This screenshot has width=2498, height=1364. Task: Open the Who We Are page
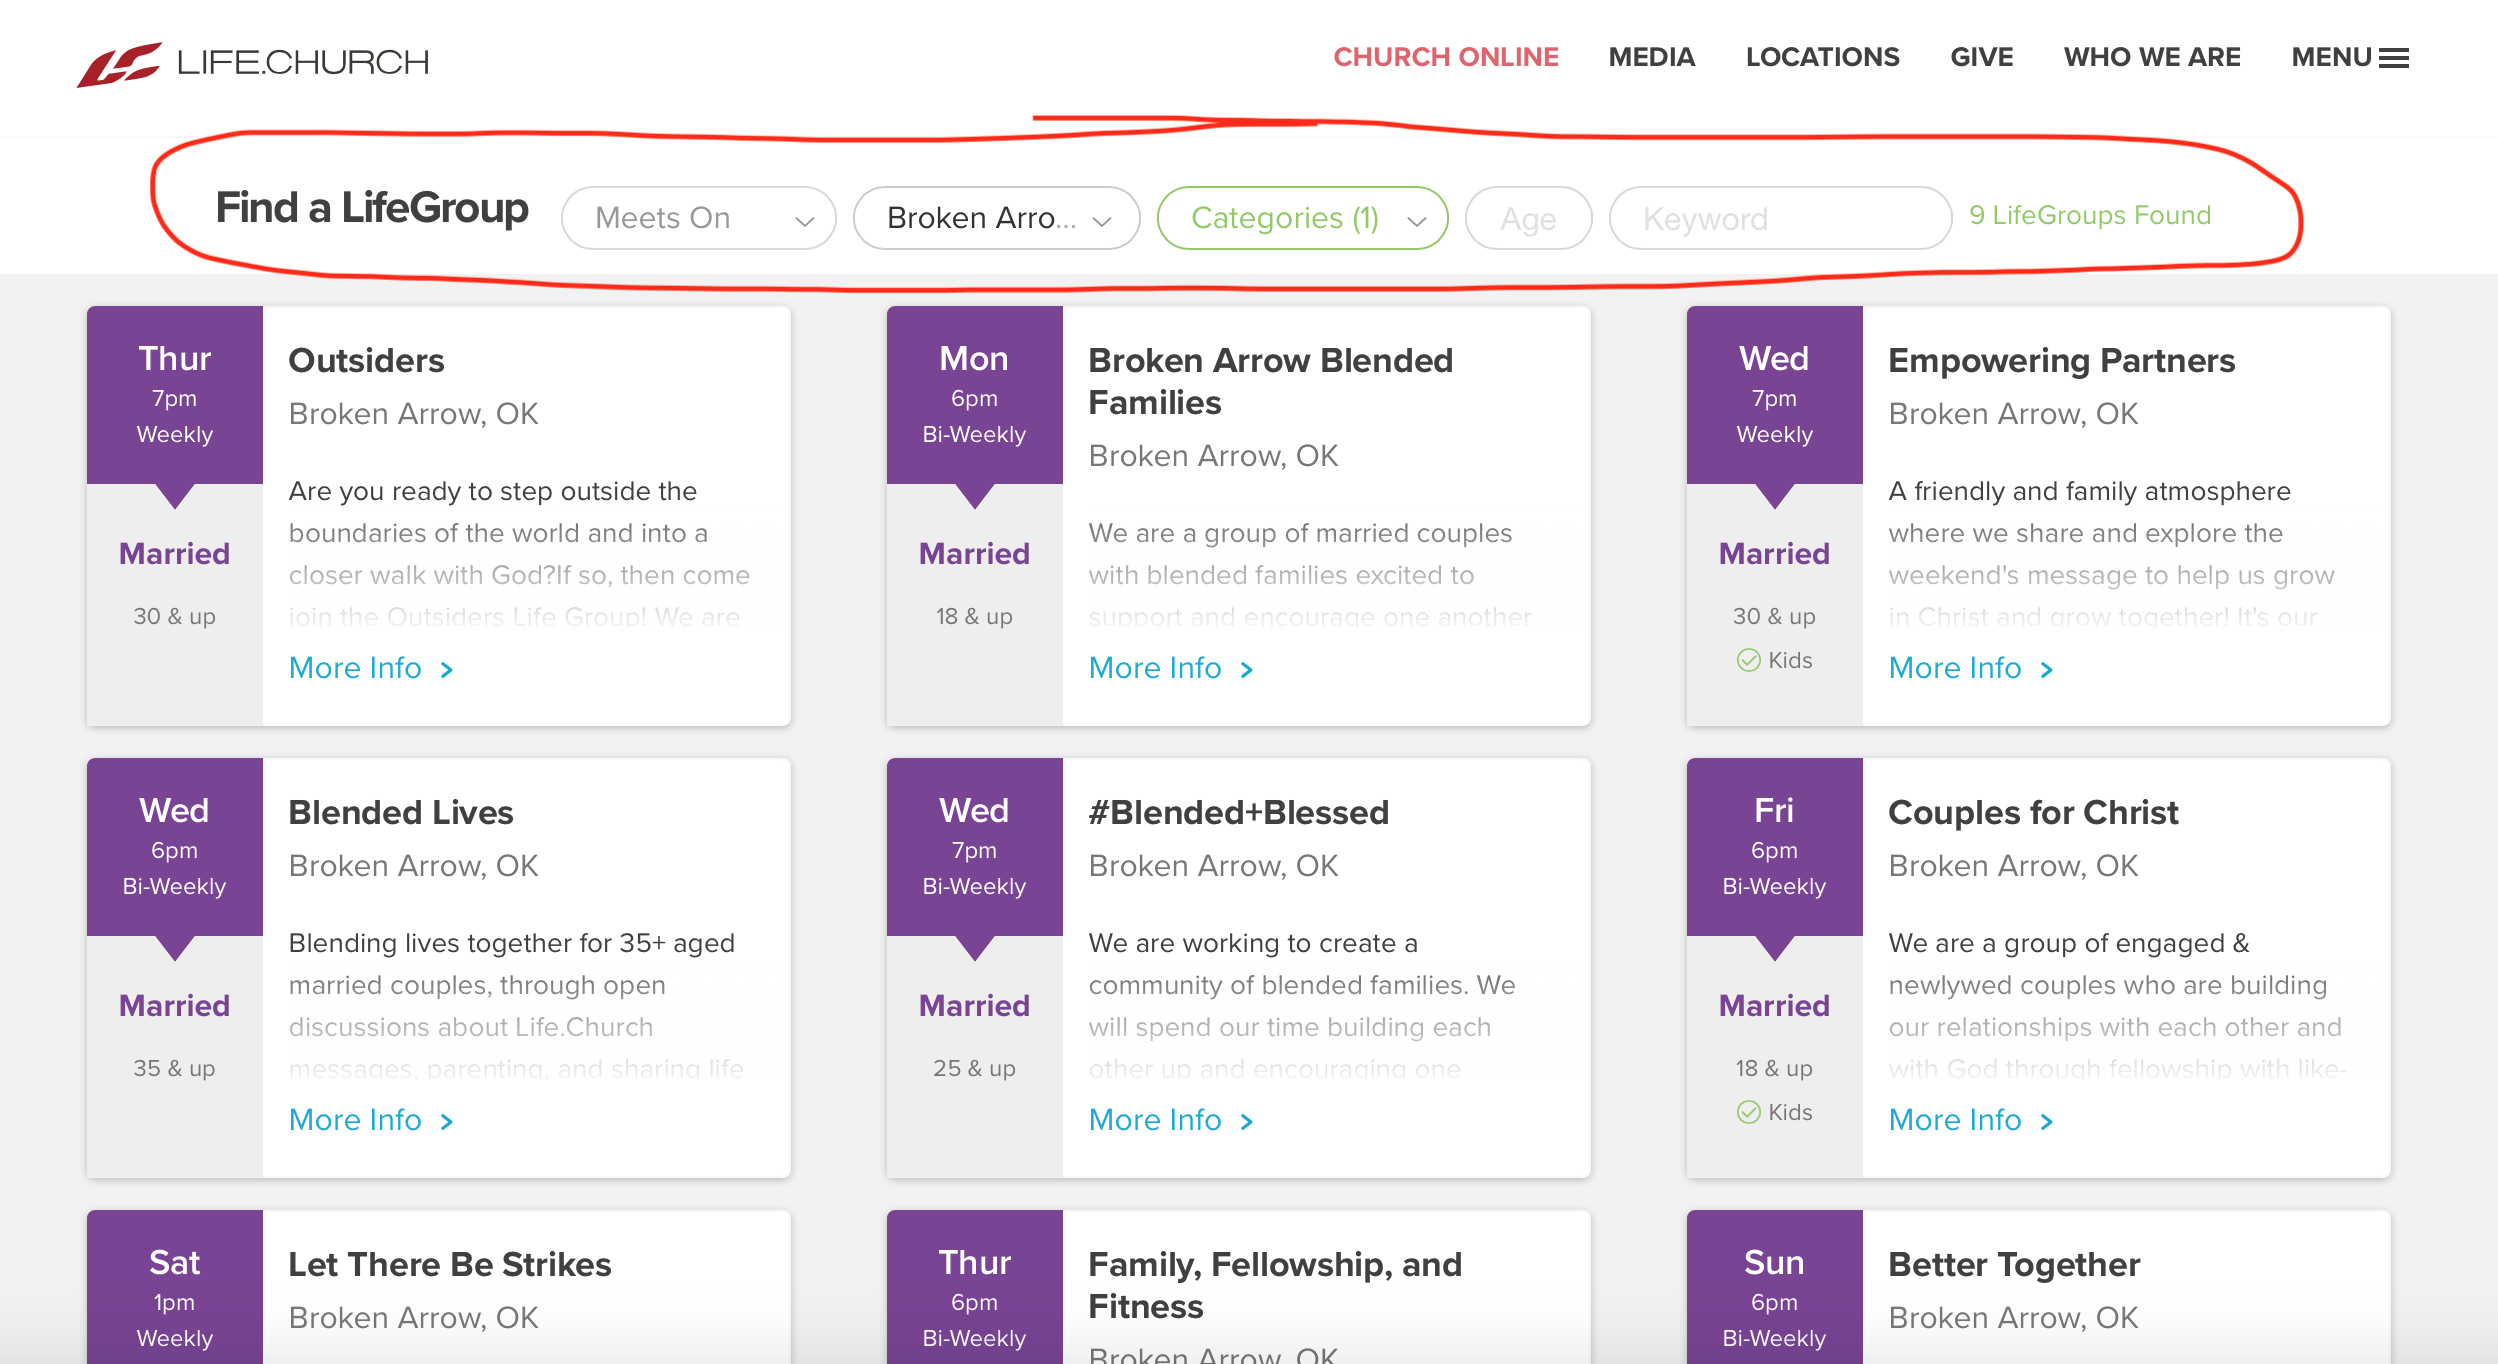click(x=2152, y=57)
